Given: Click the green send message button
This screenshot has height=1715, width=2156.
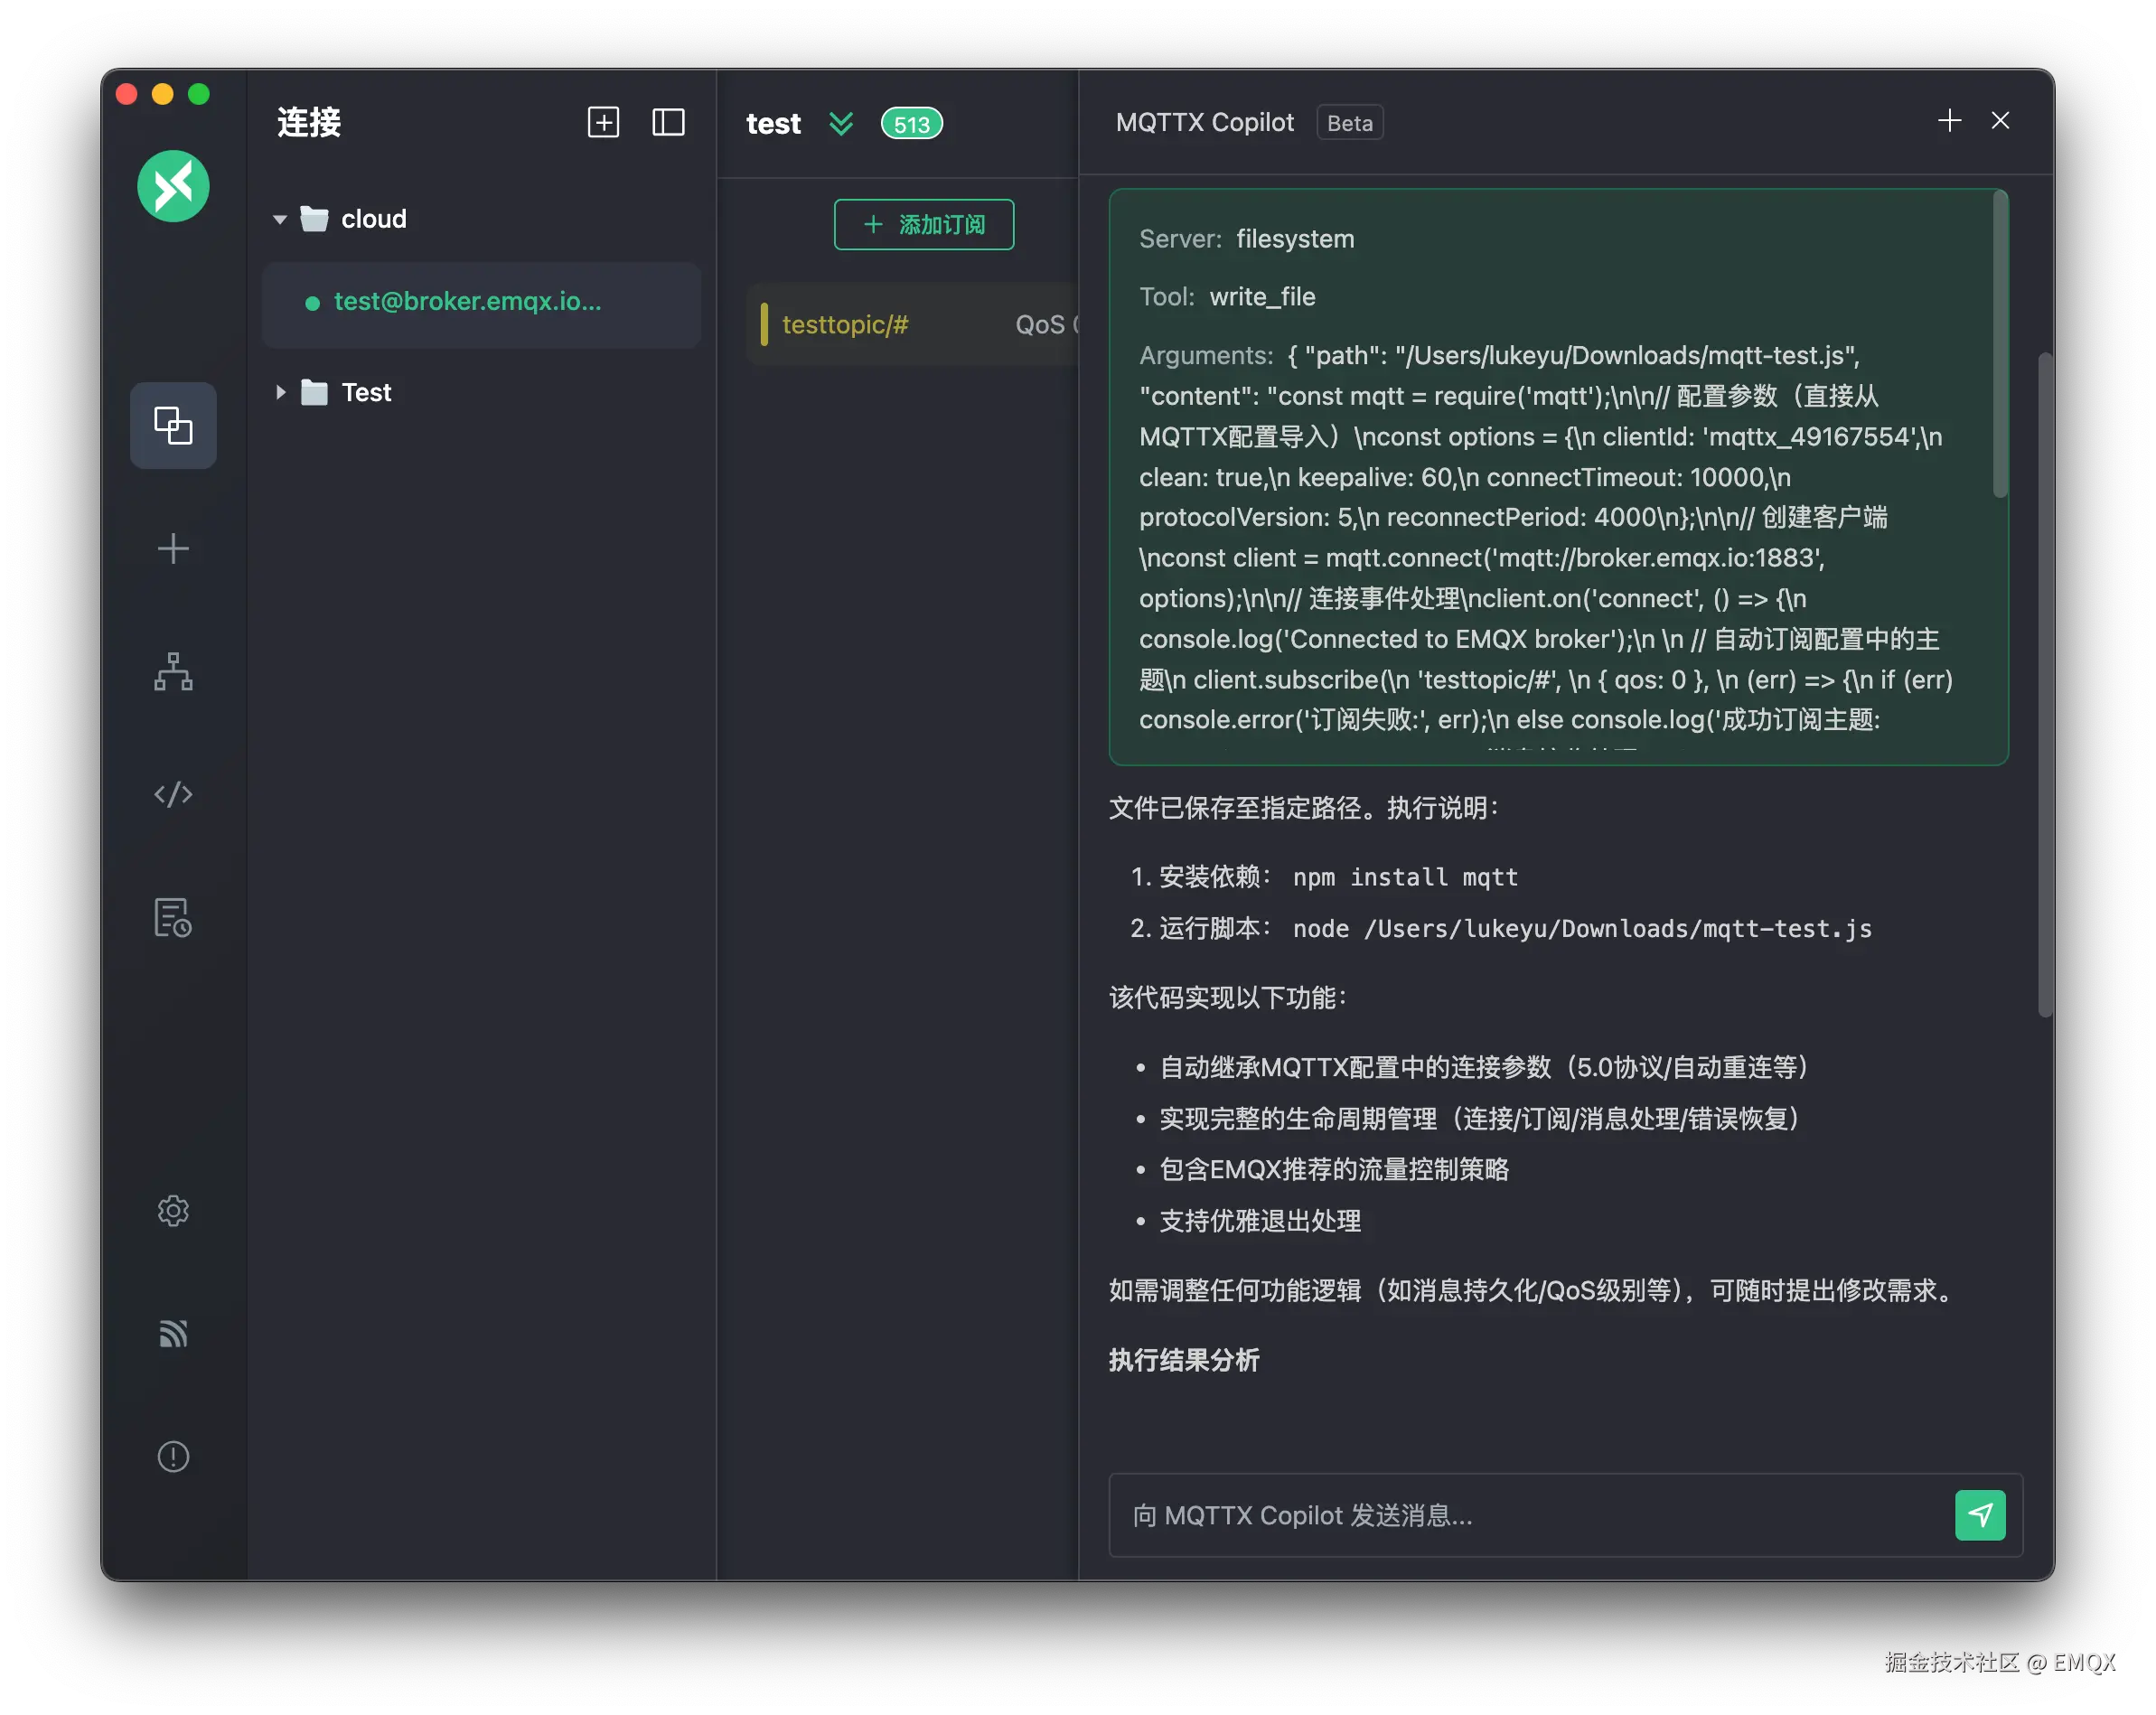Looking at the screenshot, I should [1979, 1515].
